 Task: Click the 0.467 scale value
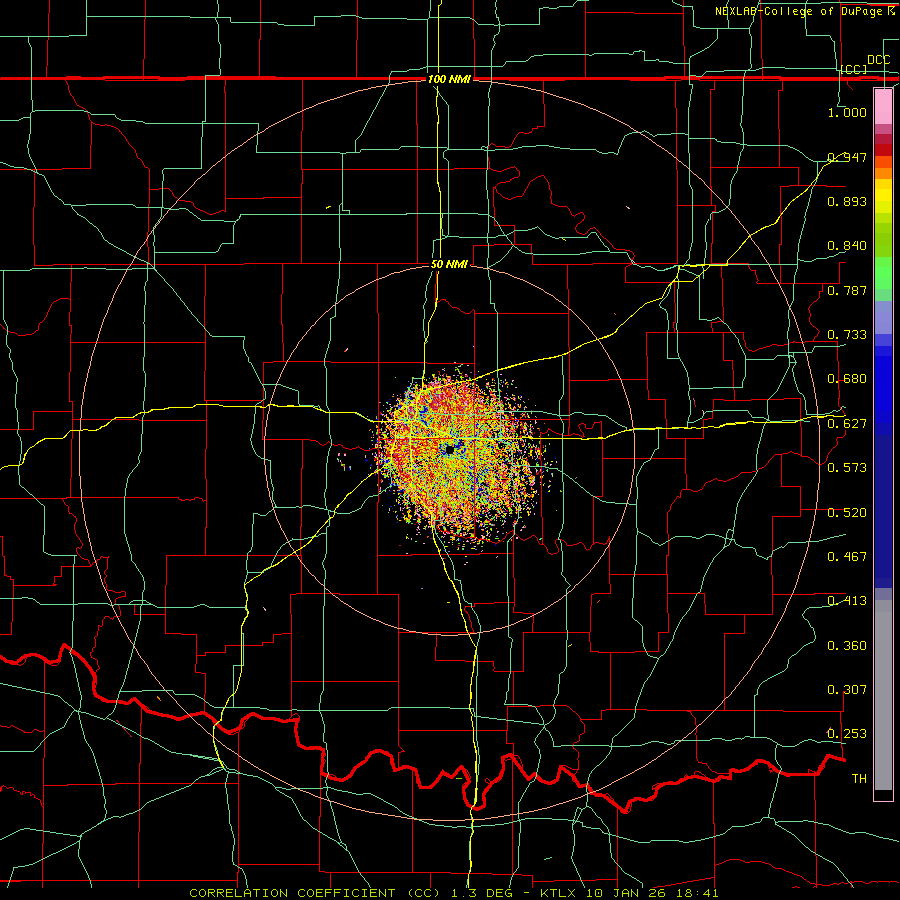click(x=847, y=557)
